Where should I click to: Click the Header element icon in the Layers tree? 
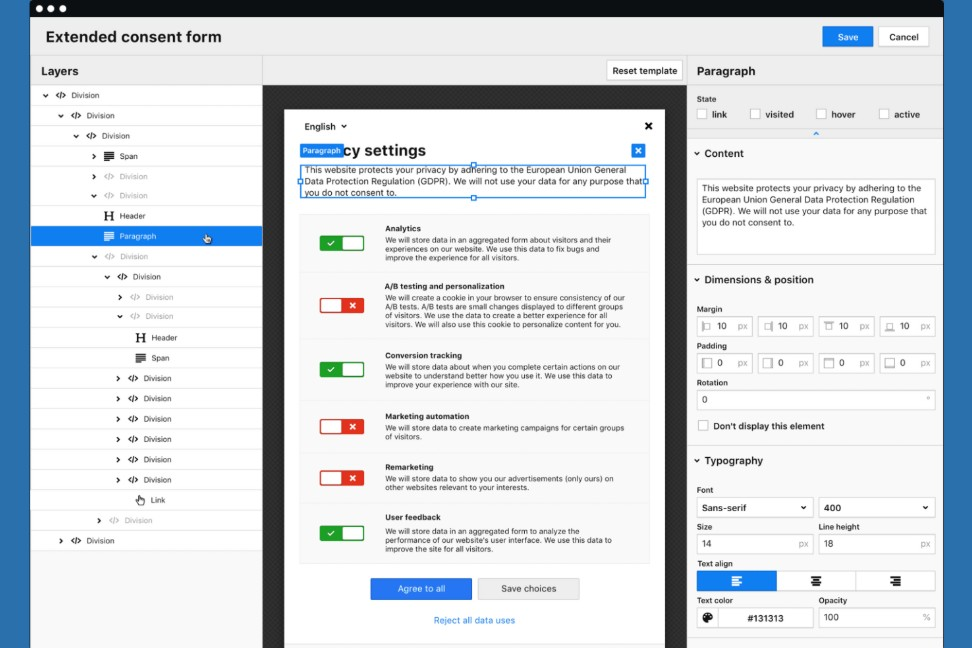click(x=110, y=216)
